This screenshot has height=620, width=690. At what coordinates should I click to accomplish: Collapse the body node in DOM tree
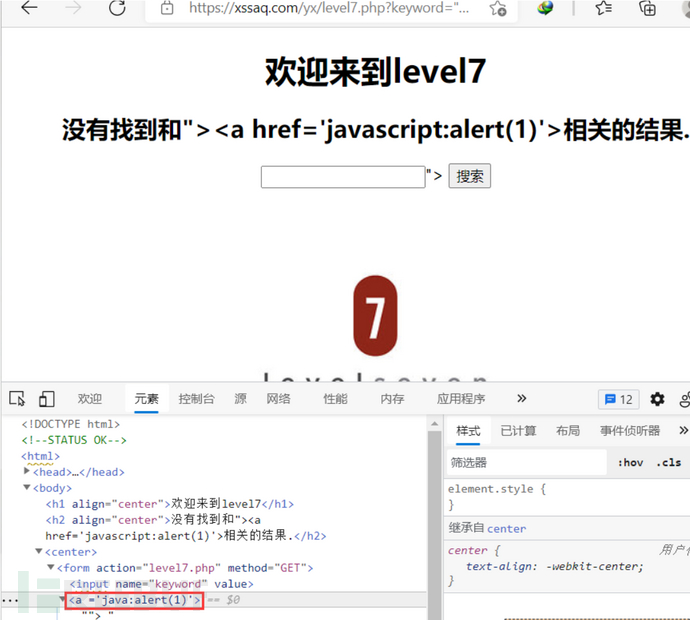click(27, 488)
